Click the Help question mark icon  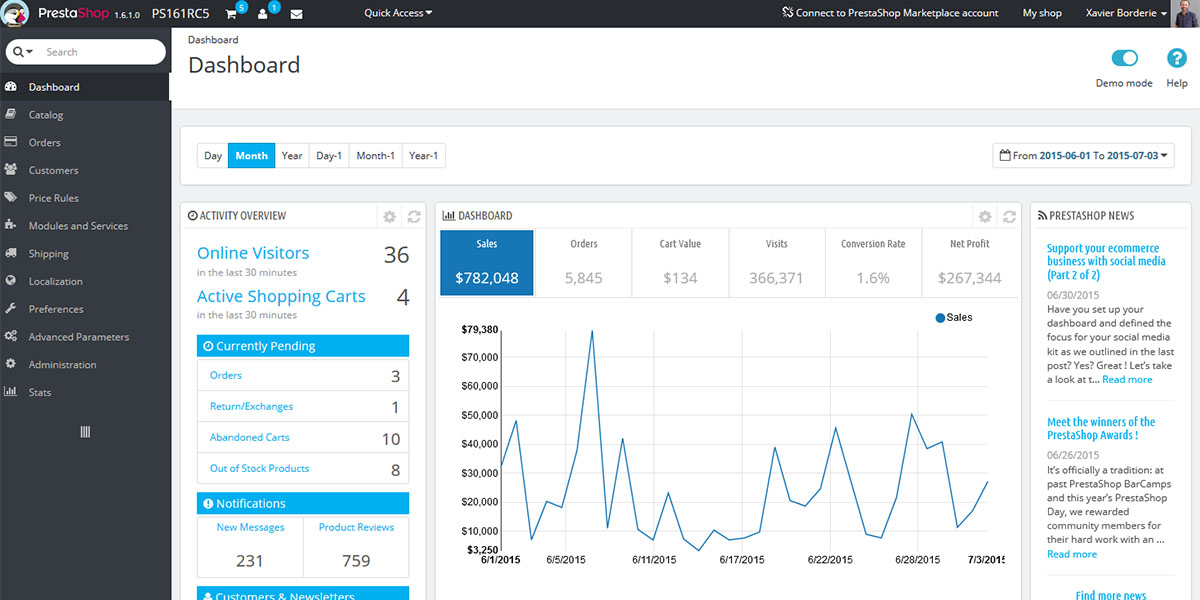pos(1176,59)
